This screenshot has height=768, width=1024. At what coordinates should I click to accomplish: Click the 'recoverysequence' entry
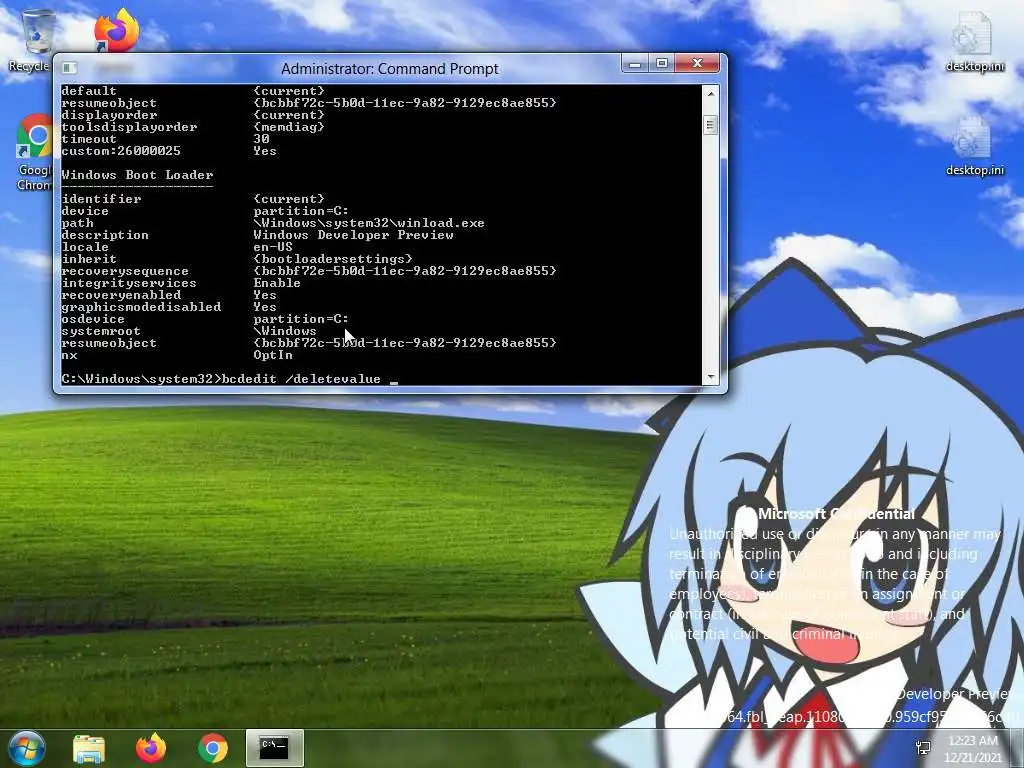tap(125, 271)
